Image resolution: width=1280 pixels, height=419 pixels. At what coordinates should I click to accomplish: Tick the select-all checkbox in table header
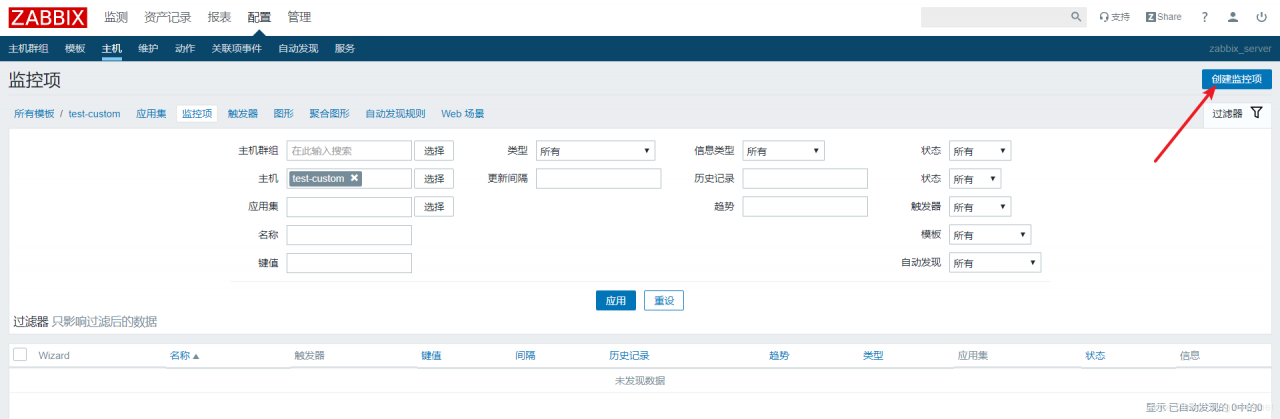click(20, 354)
